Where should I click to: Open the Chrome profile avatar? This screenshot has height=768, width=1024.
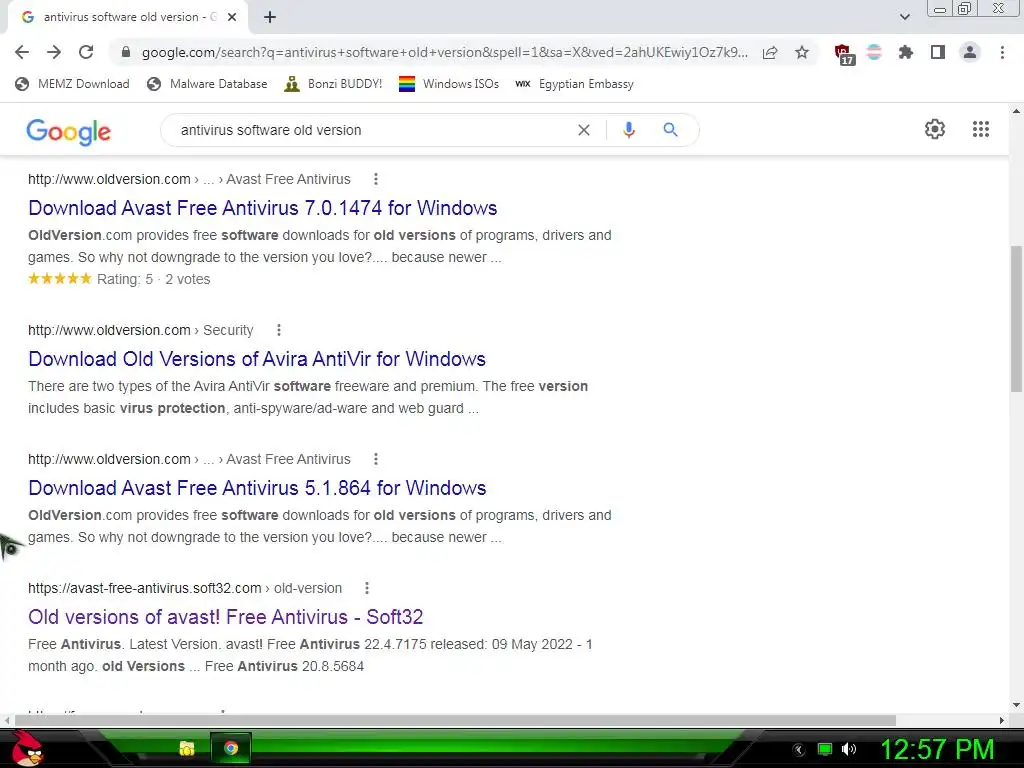(970, 52)
